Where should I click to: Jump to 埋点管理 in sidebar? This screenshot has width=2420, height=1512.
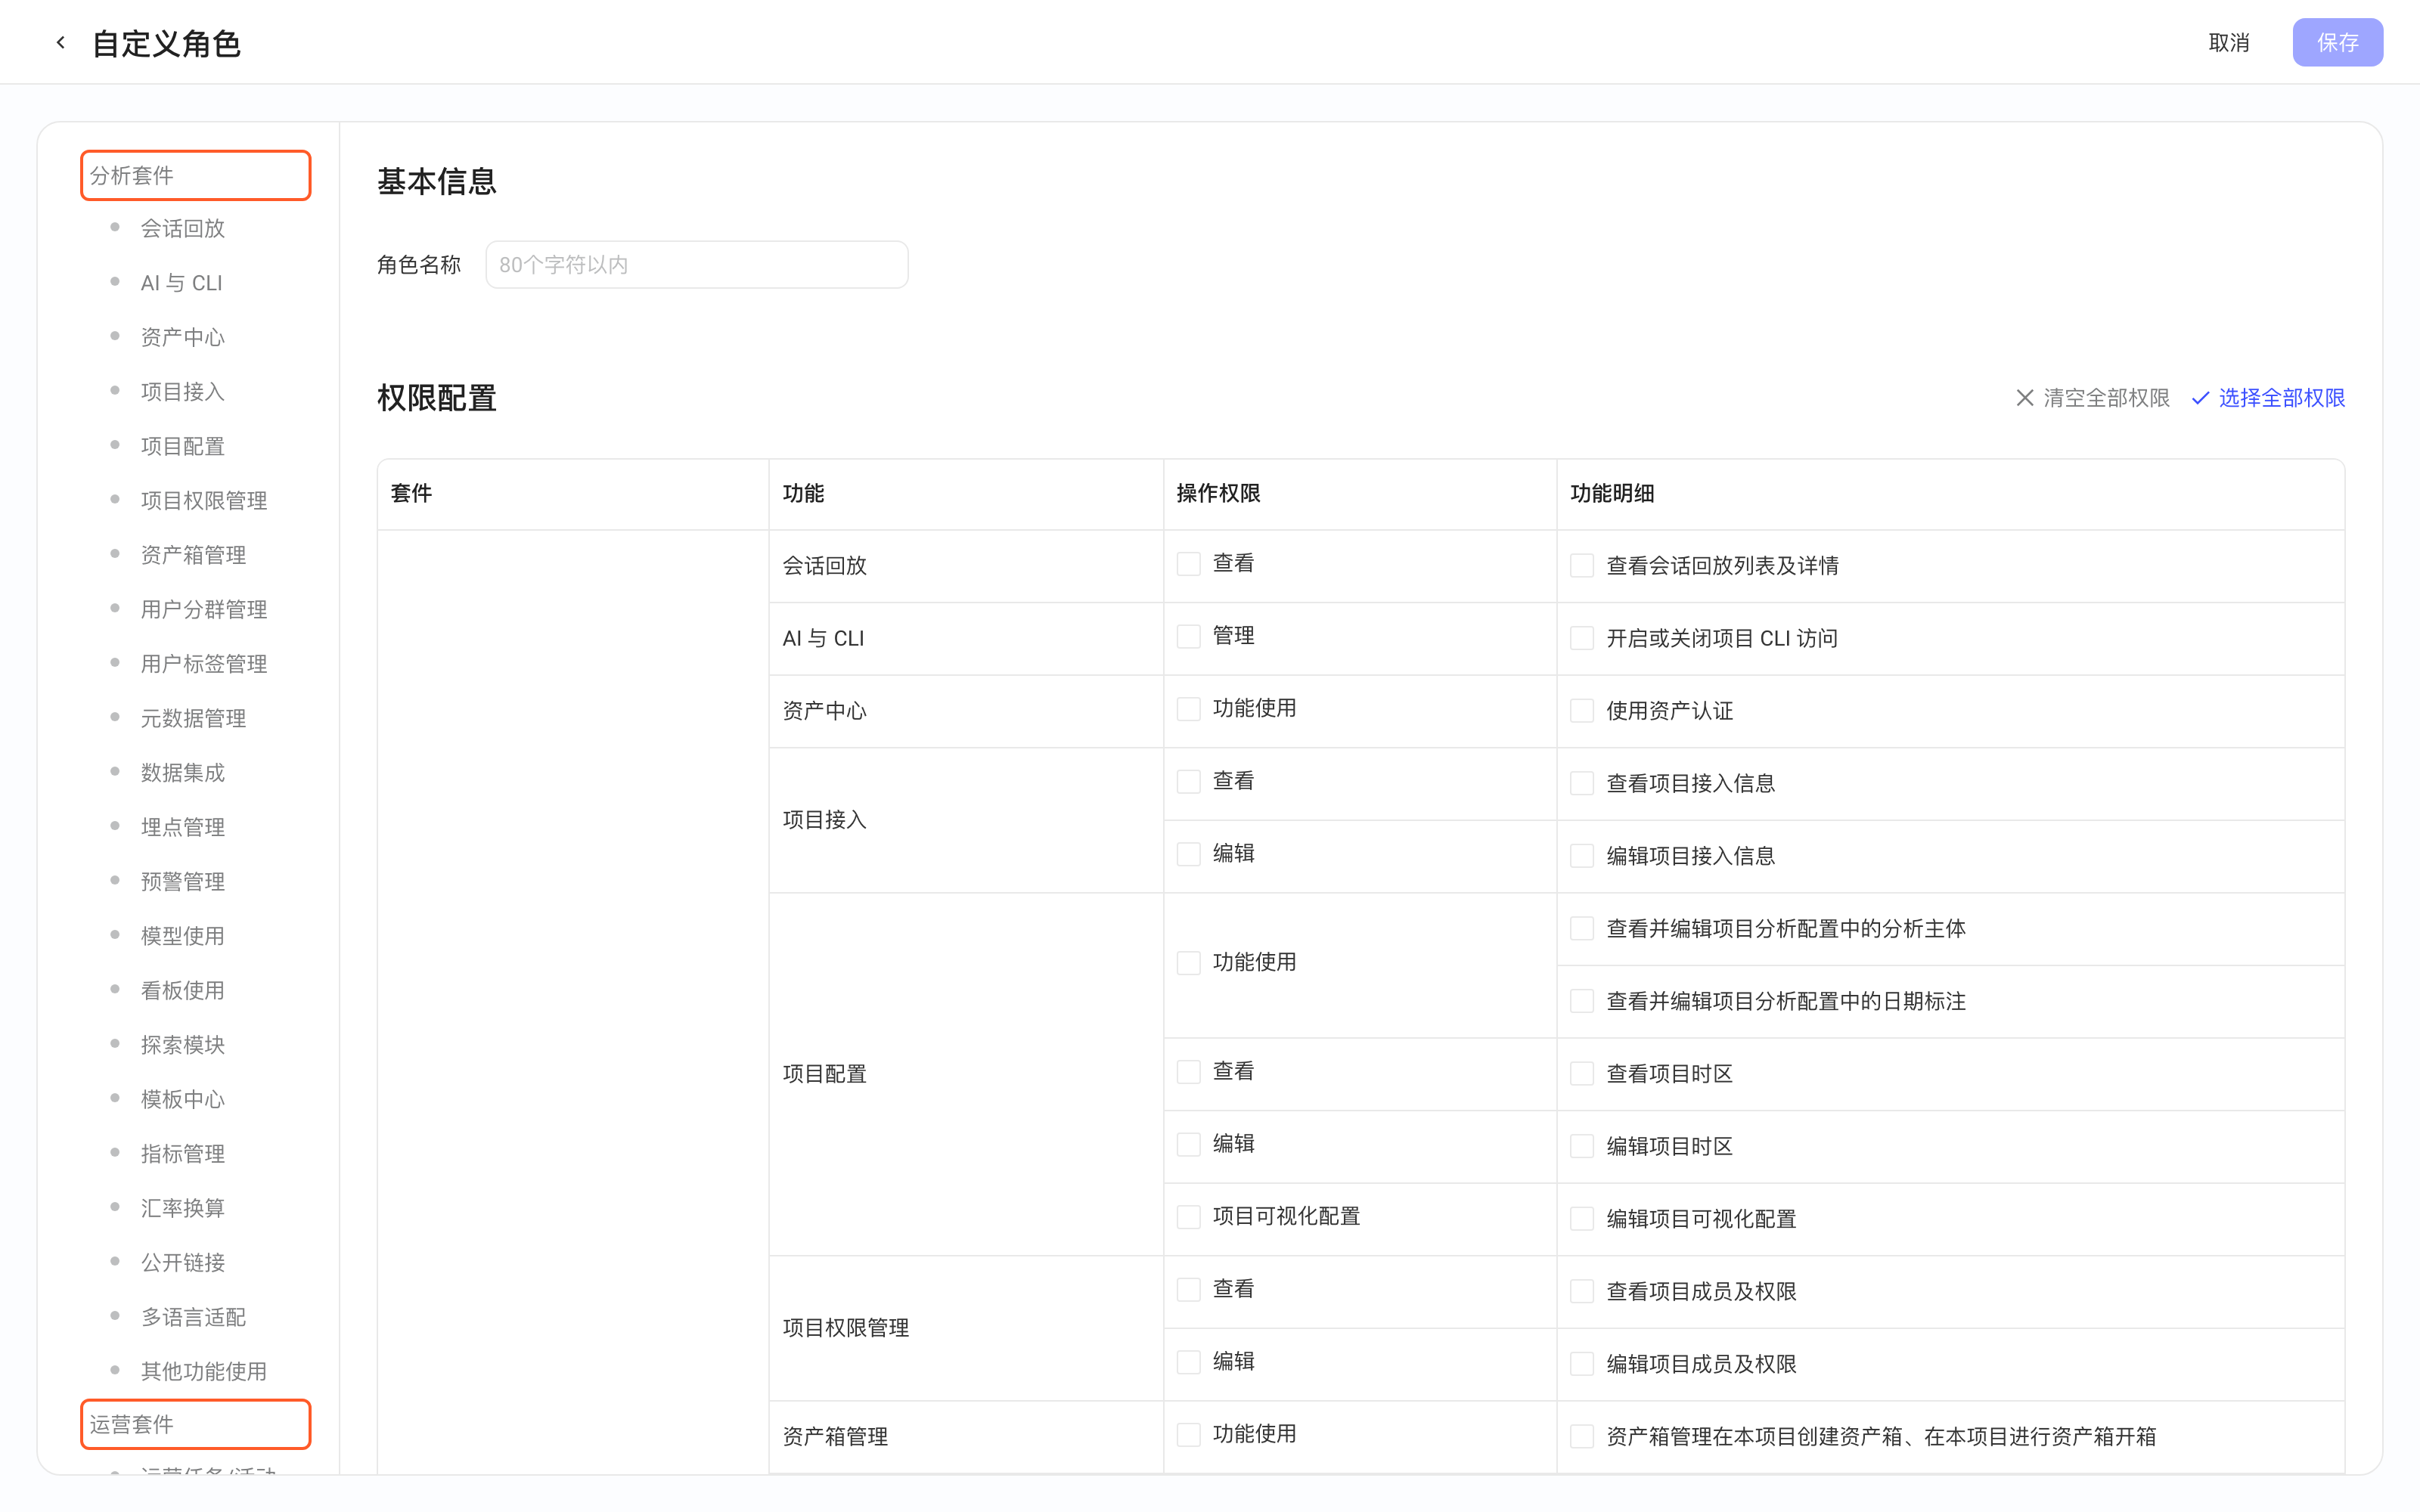[182, 827]
